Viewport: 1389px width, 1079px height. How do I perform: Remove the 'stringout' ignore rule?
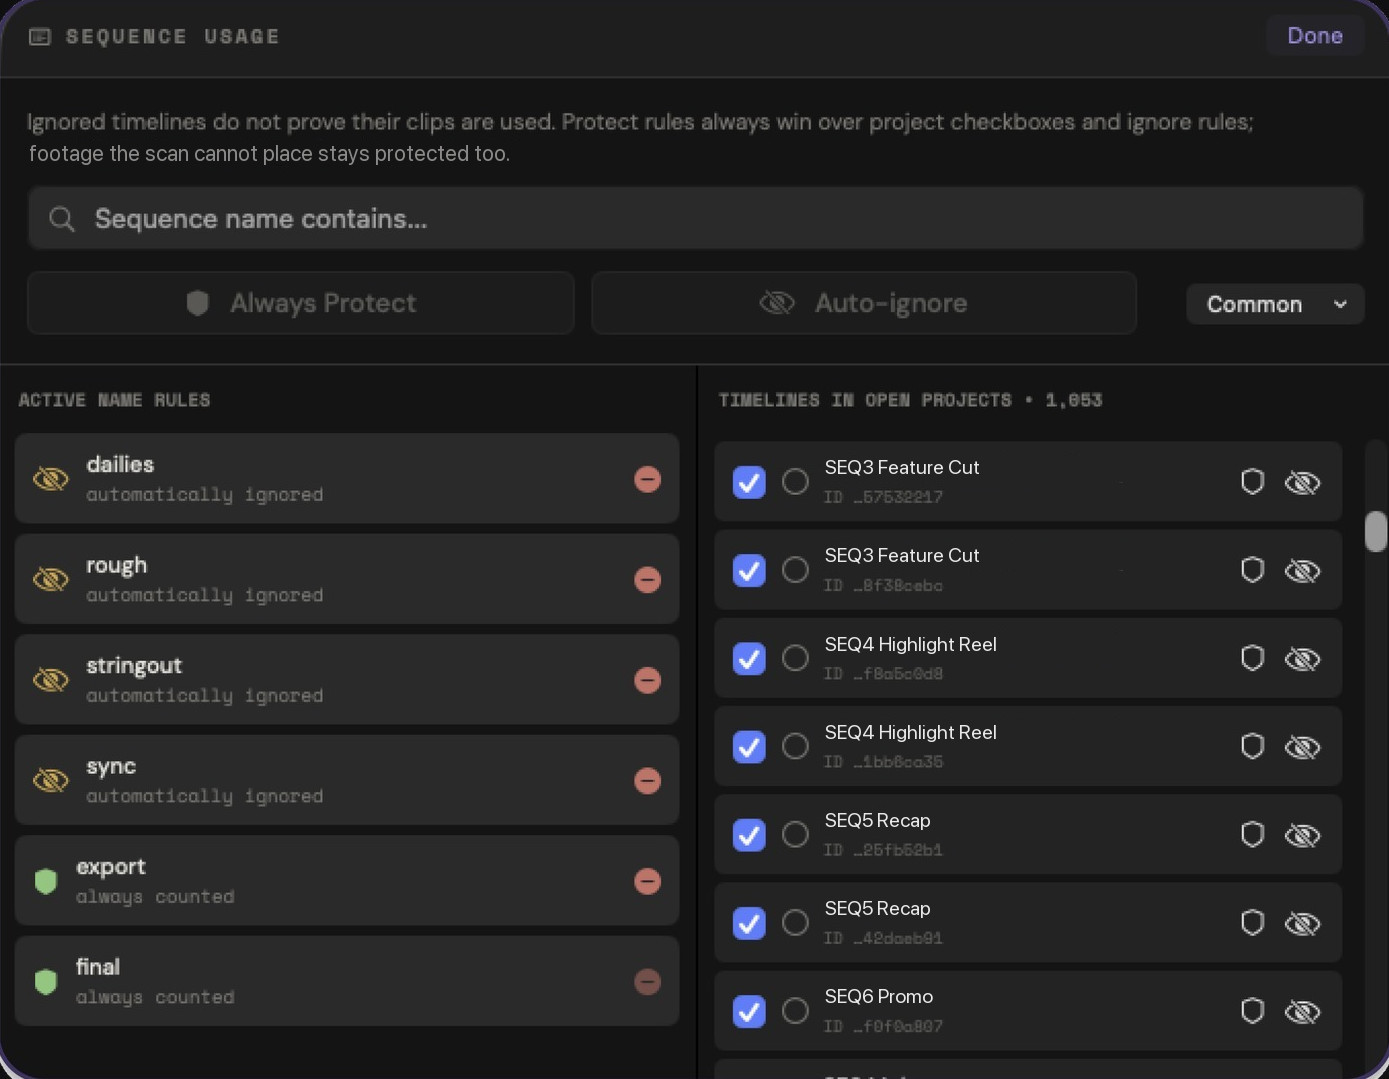[x=647, y=680]
